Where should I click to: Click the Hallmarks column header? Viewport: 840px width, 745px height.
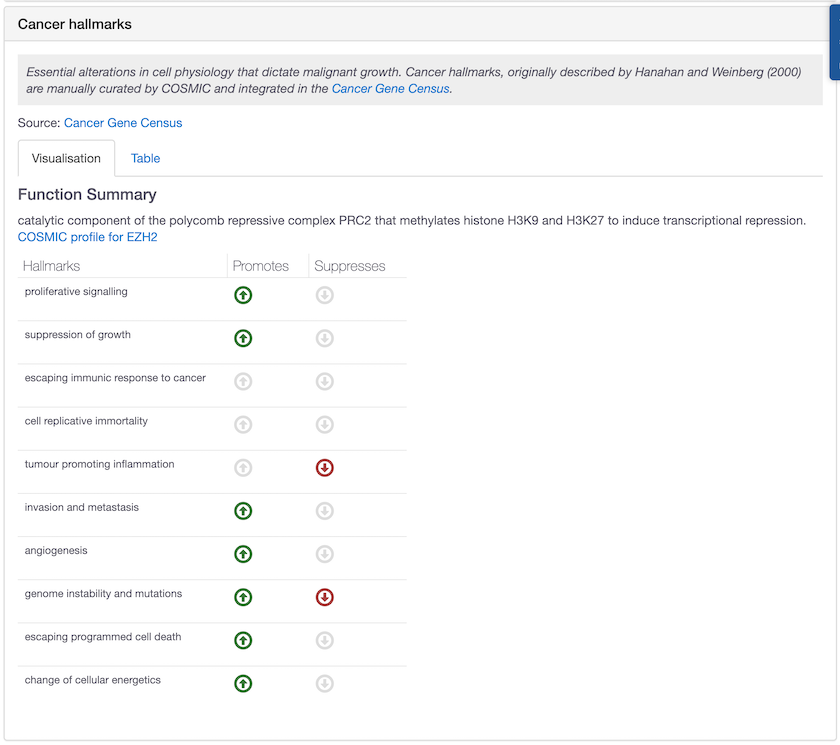click(x=51, y=266)
